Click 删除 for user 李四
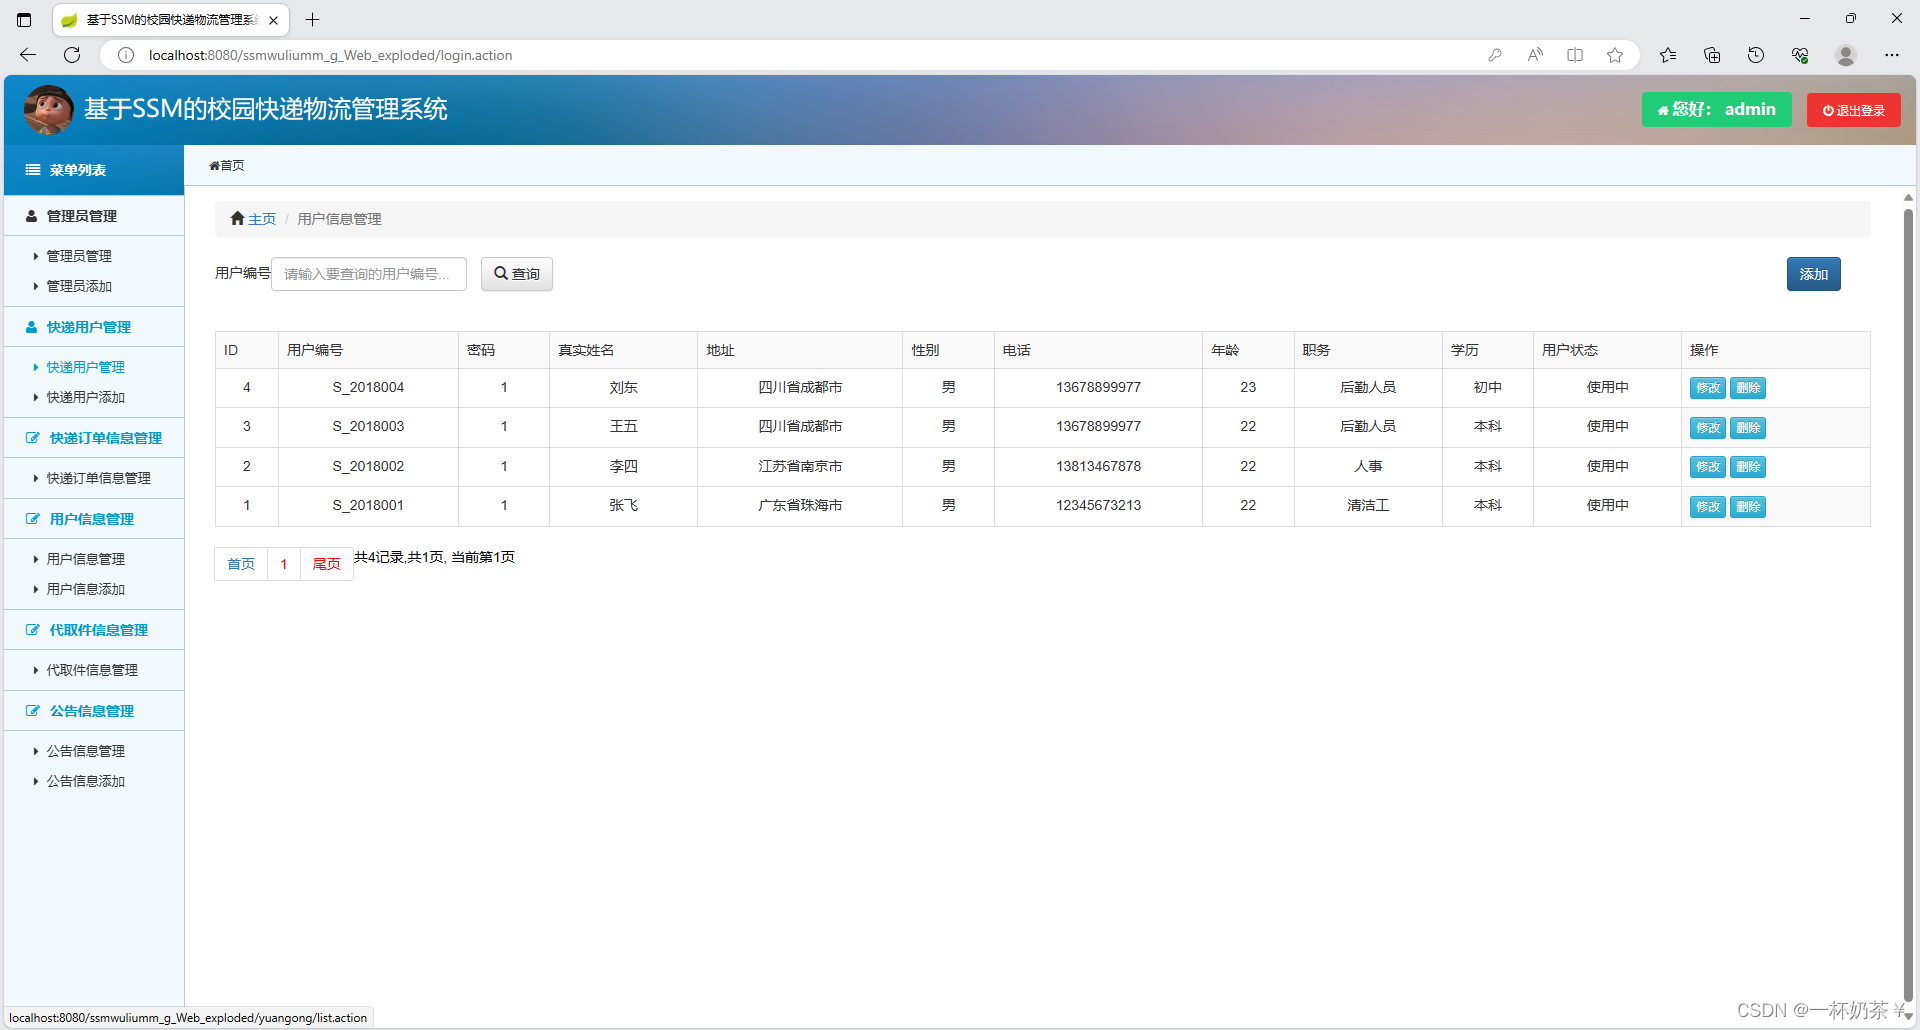Image resolution: width=1920 pixels, height=1030 pixels. (1748, 467)
